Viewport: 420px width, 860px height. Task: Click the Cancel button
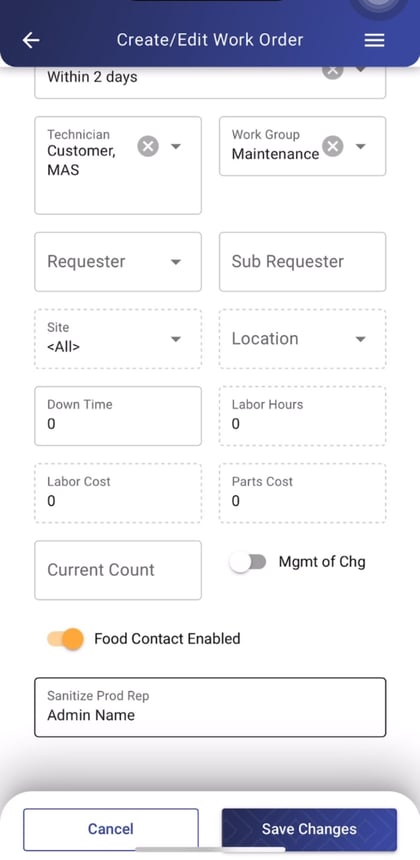click(111, 829)
